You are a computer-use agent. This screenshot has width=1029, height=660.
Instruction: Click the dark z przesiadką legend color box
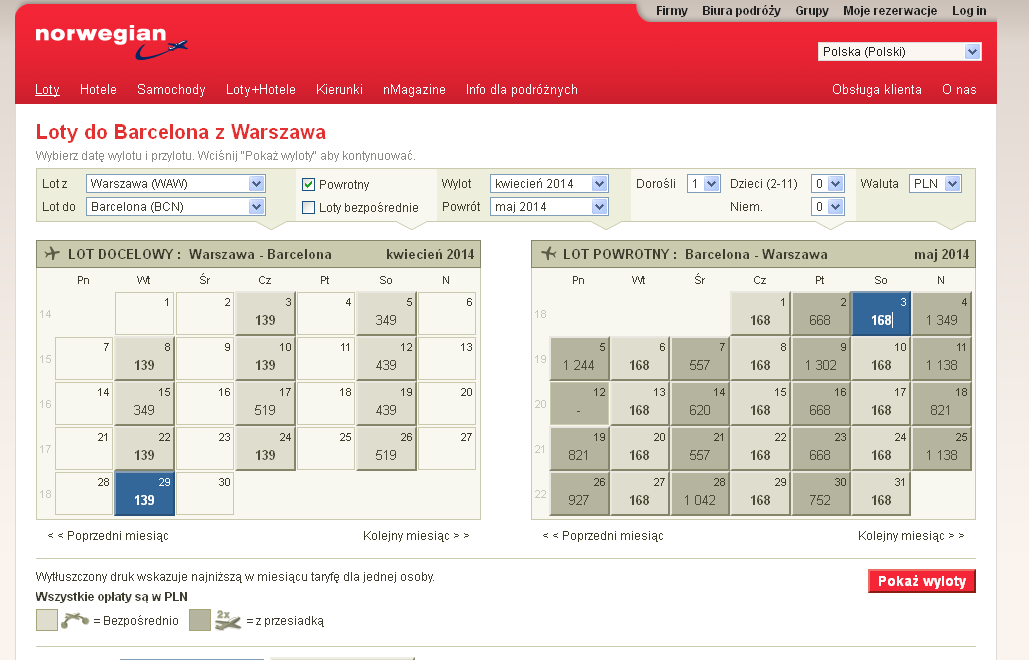point(200,620)
